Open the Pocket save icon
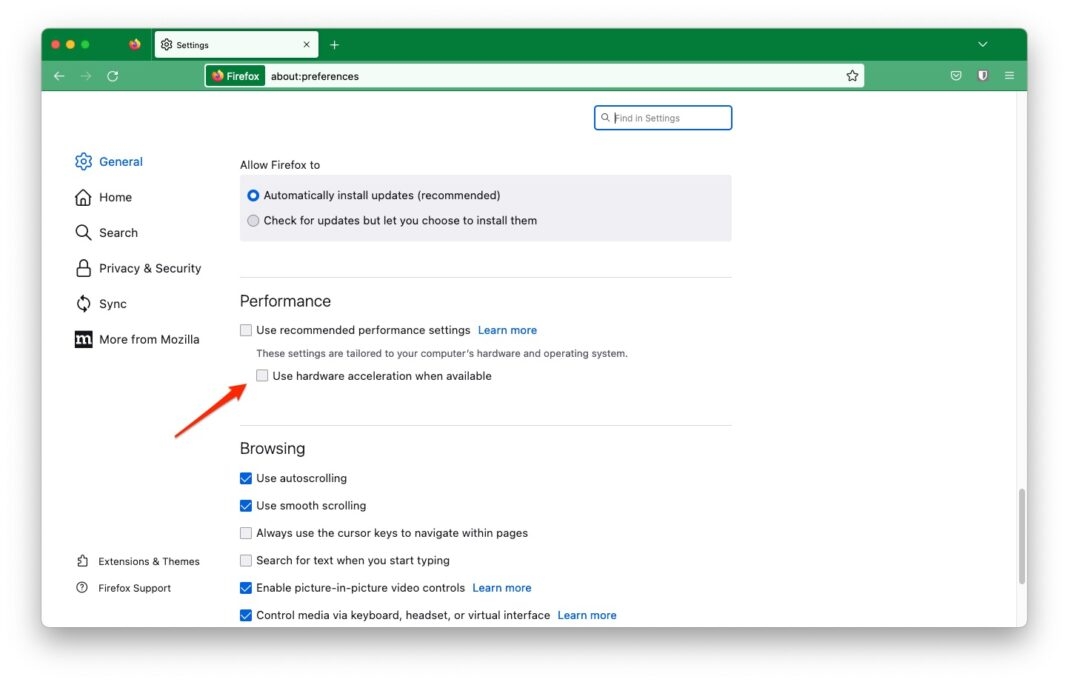Viewport: 1068px width, 682px height. click(956, 76)
